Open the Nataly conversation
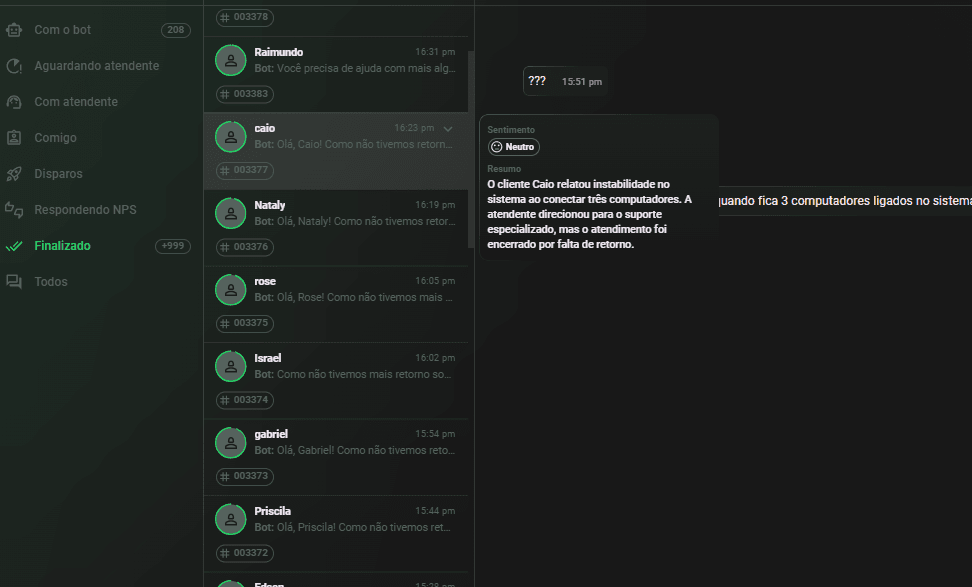Image resolution: width=972 pixels, height=587 pixels. pos(335,228)
